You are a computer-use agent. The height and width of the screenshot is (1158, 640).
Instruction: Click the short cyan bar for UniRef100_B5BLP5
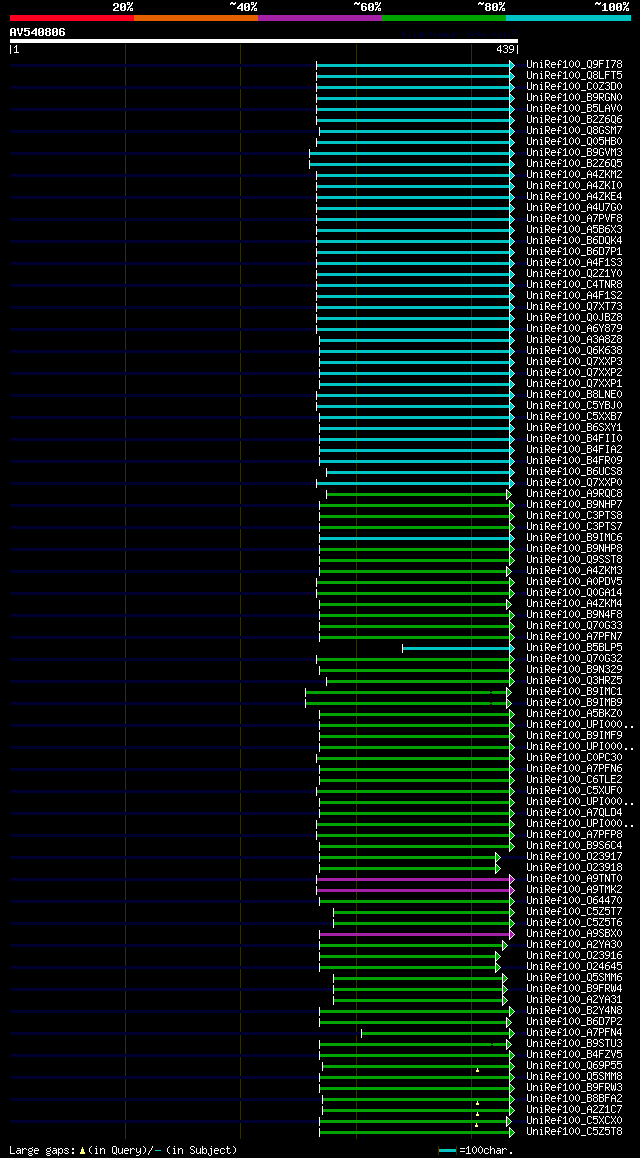pos(458,648)
